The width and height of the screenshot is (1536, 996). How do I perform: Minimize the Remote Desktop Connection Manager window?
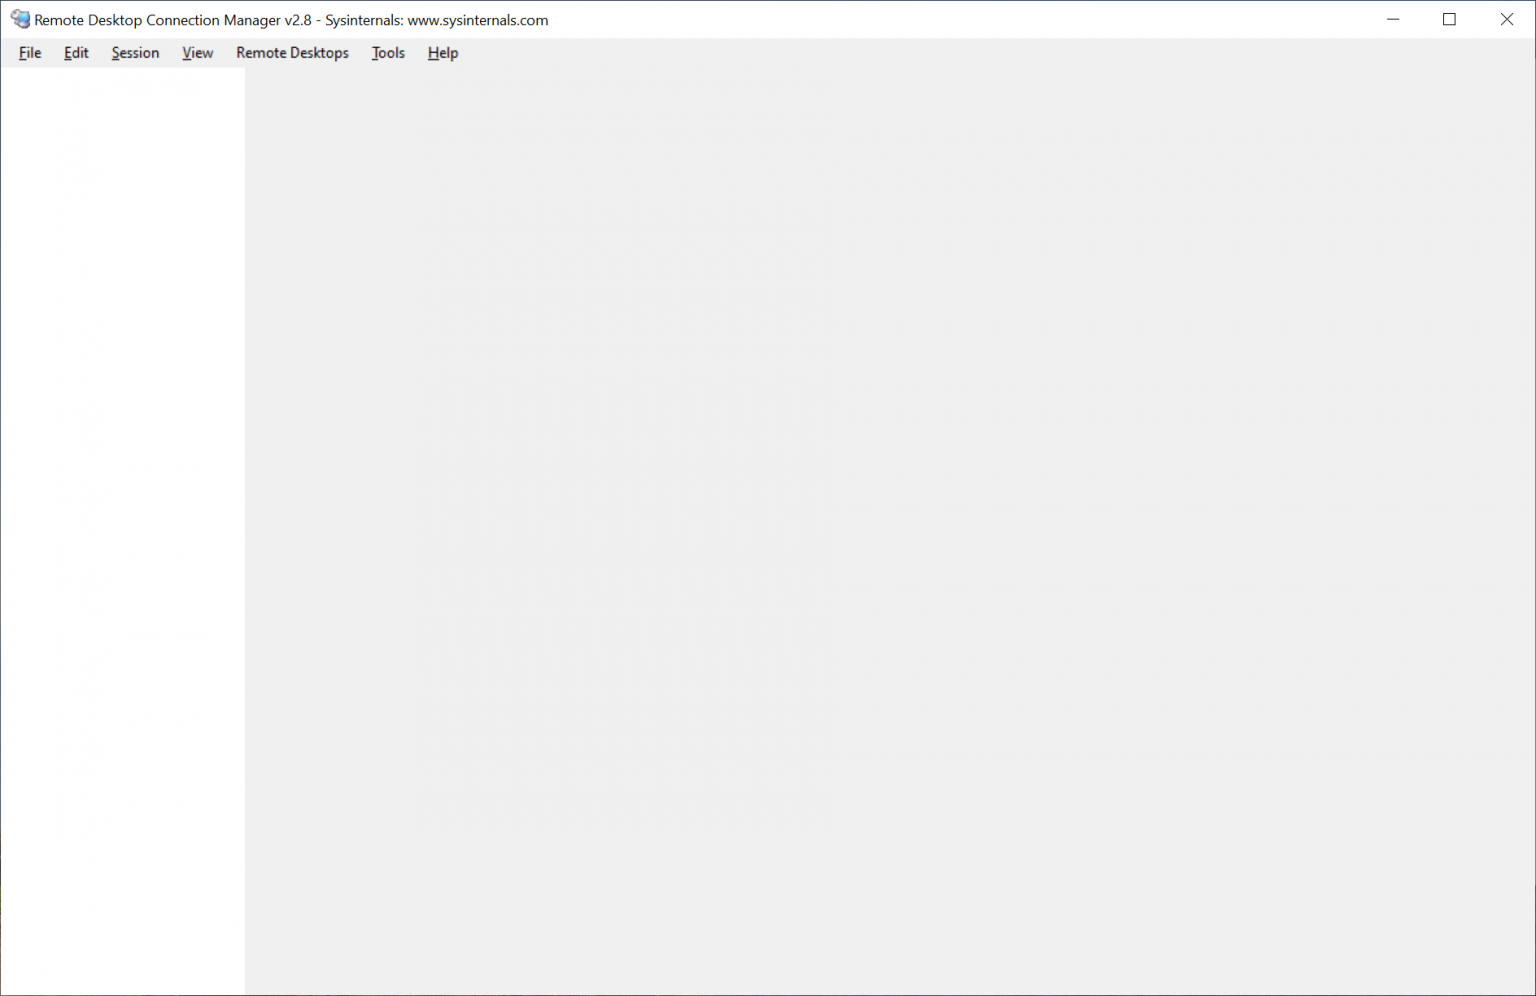1393,20
